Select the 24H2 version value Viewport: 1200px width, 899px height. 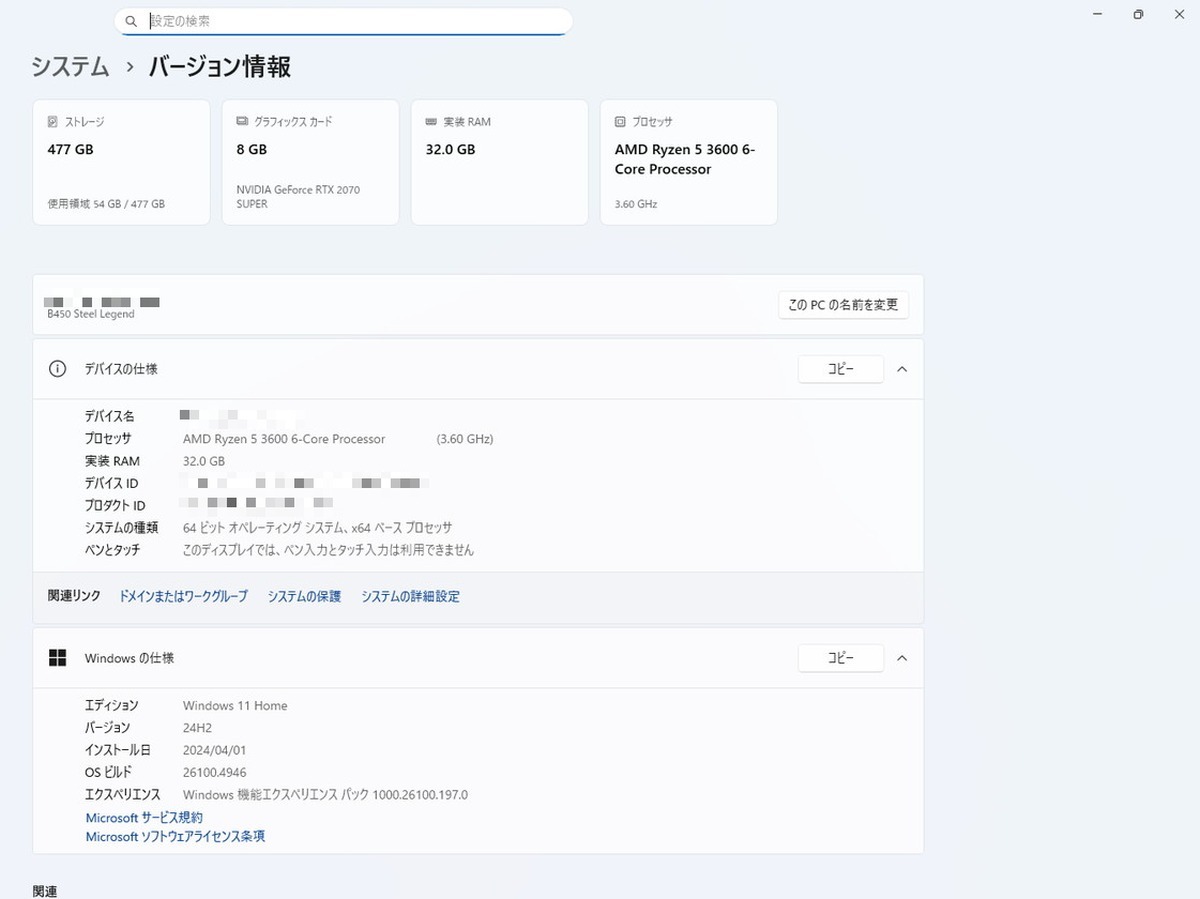coord(197,728)
